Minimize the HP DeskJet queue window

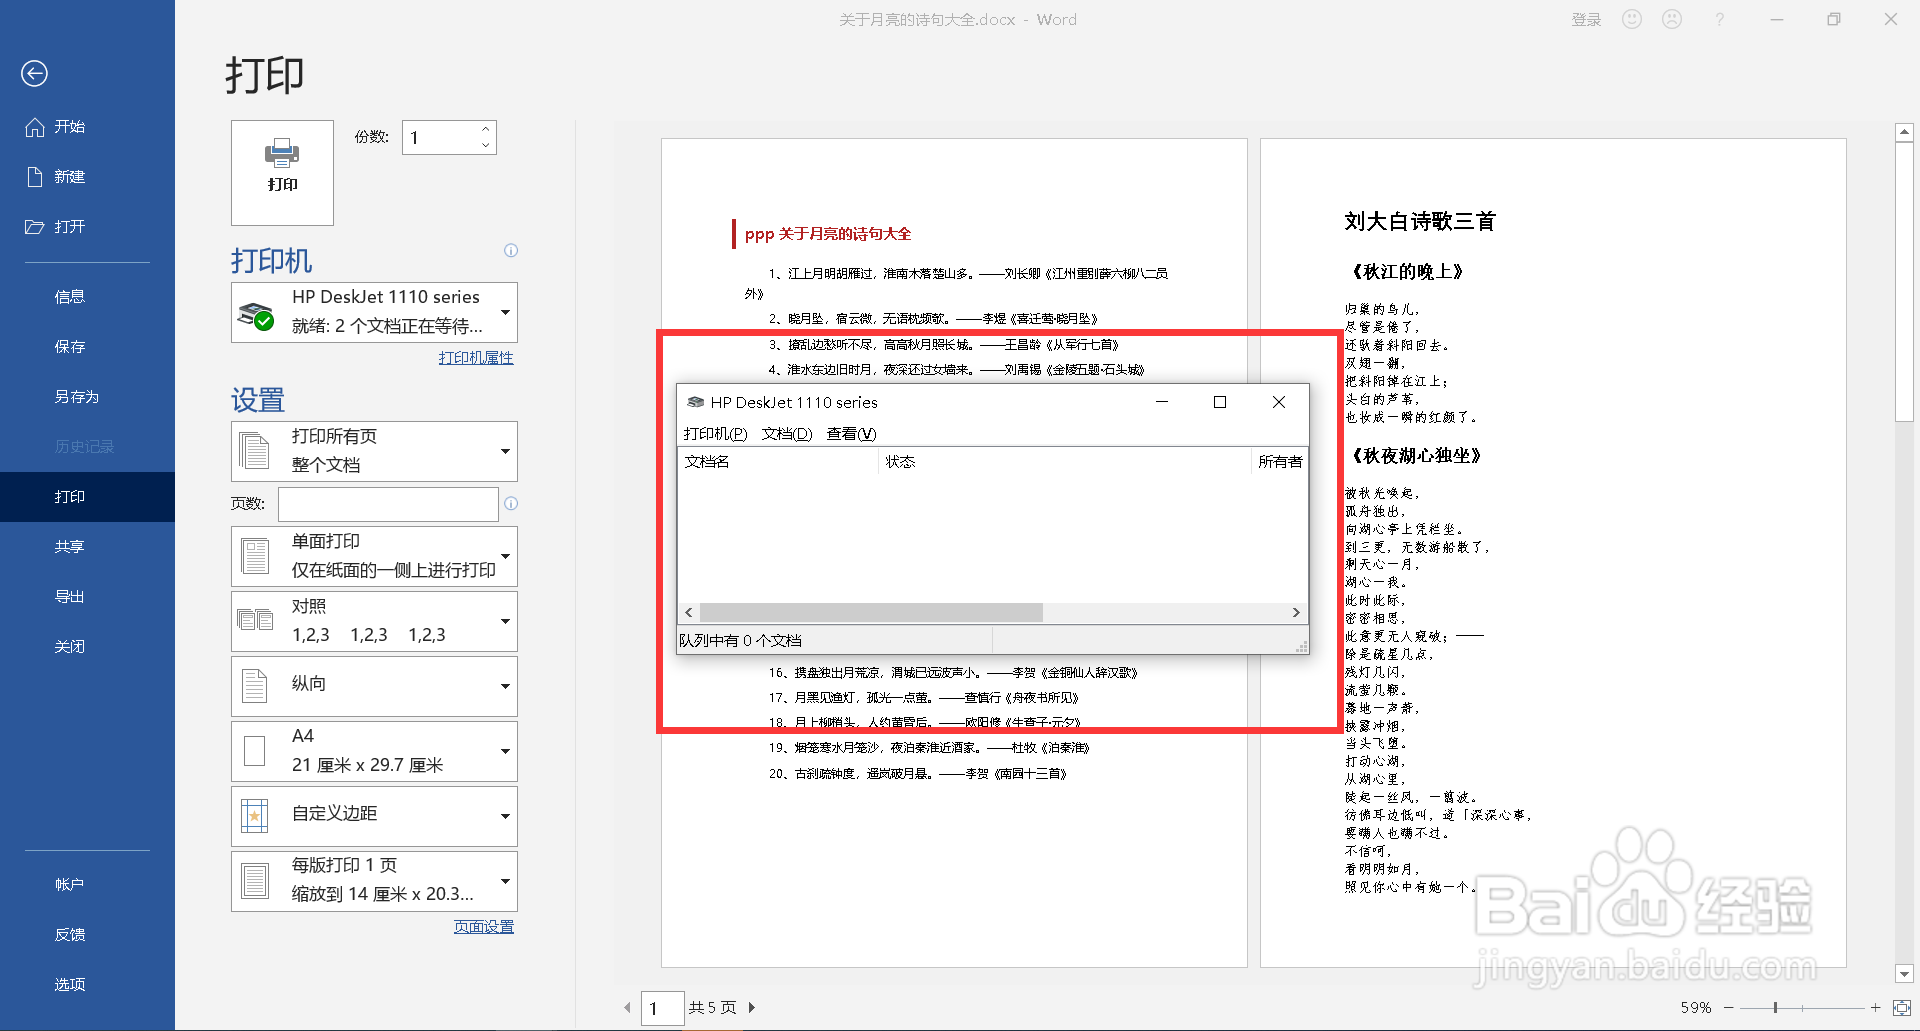[1162, 402]
